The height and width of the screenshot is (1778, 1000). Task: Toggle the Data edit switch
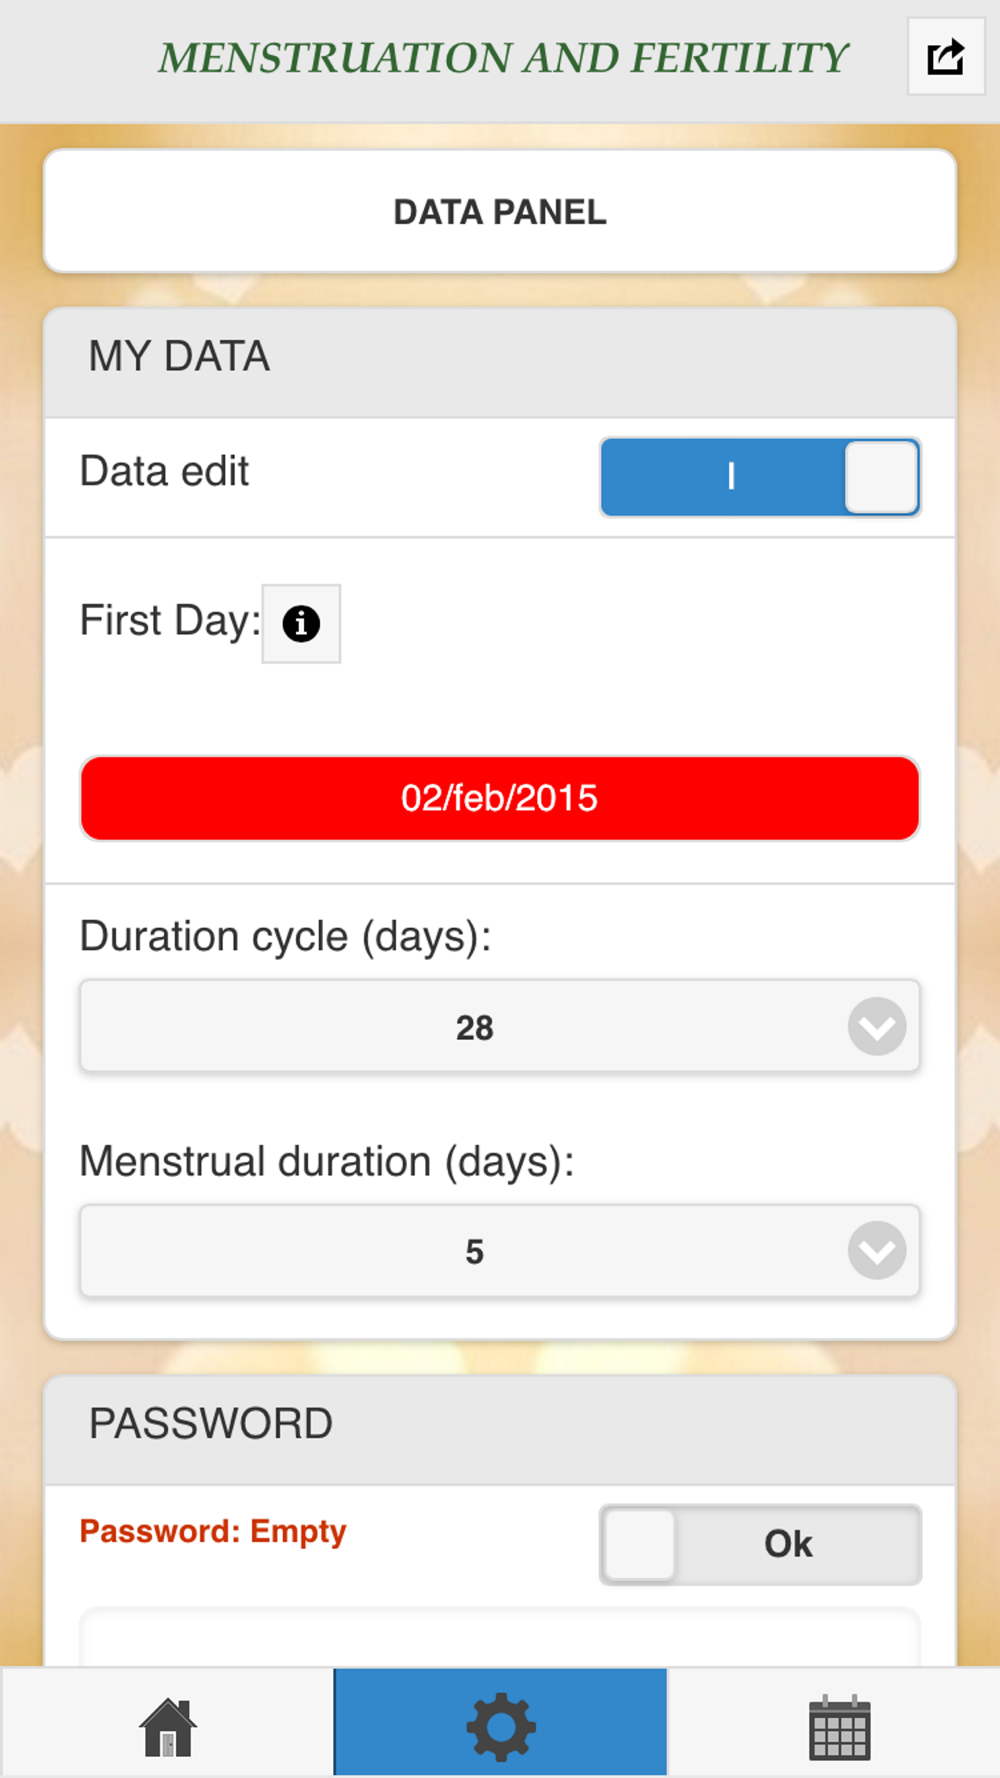tap(760, 477)
